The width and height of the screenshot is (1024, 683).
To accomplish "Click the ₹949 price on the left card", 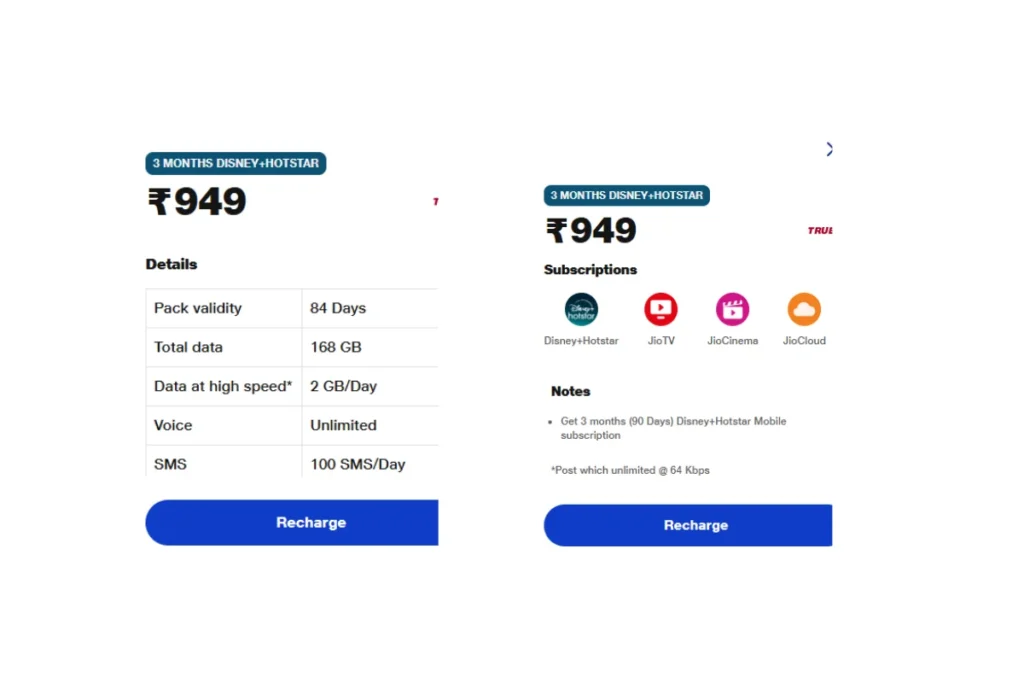I will coord(197,201).
